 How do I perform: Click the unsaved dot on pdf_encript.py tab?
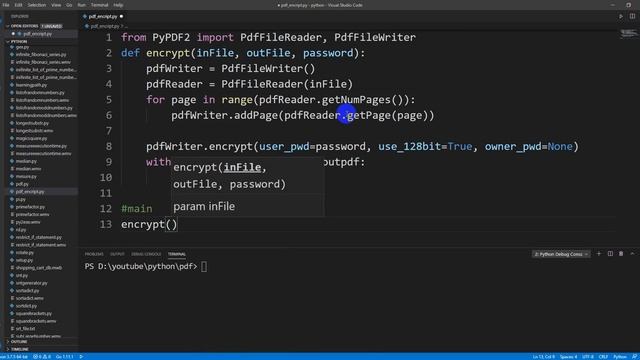pyautogui.click(x=121, y=16)
